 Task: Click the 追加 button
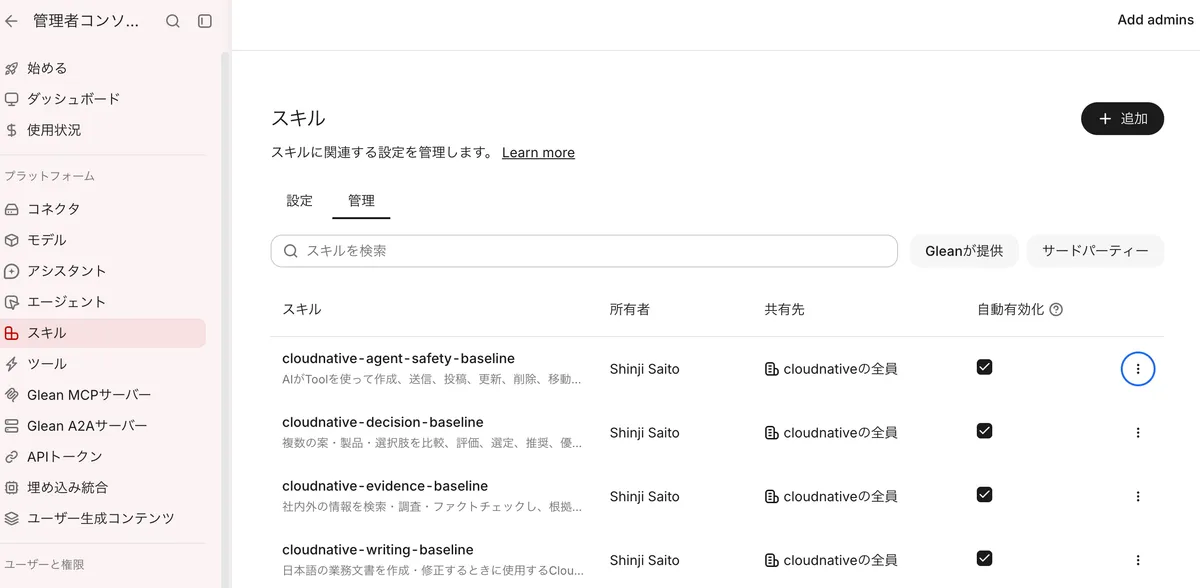pos(1122,119)
